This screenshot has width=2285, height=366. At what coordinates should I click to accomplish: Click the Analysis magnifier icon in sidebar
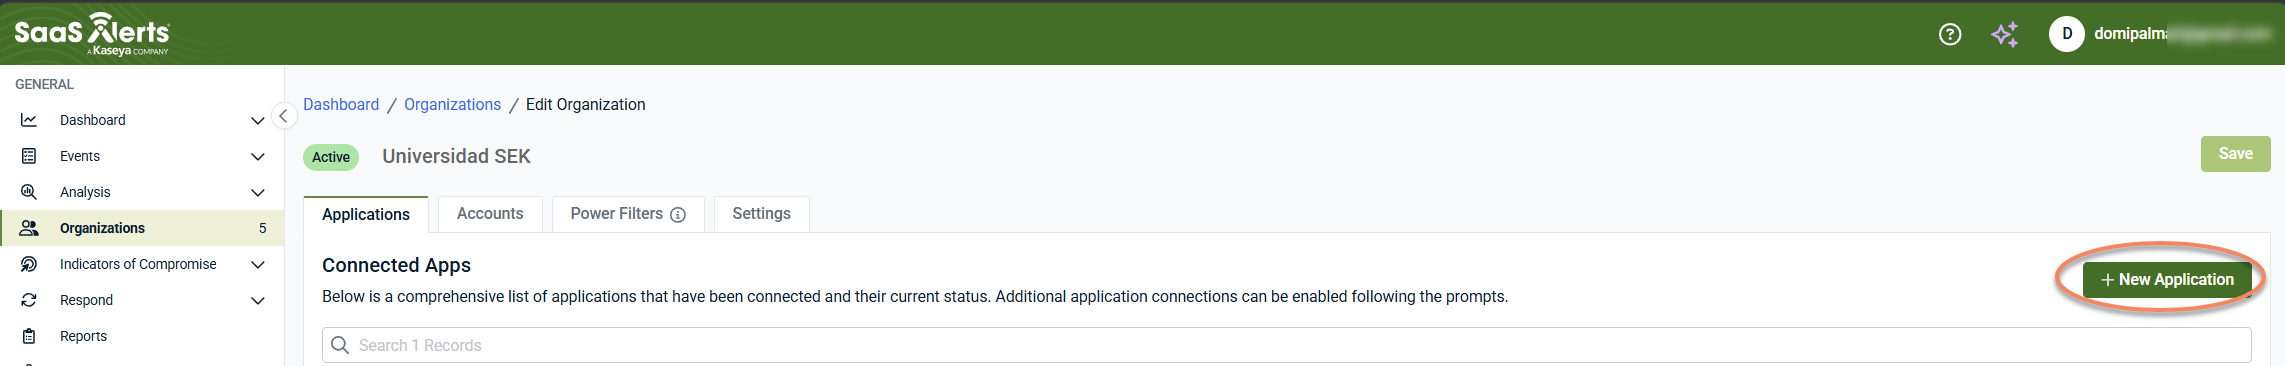(x=29, y=192)
